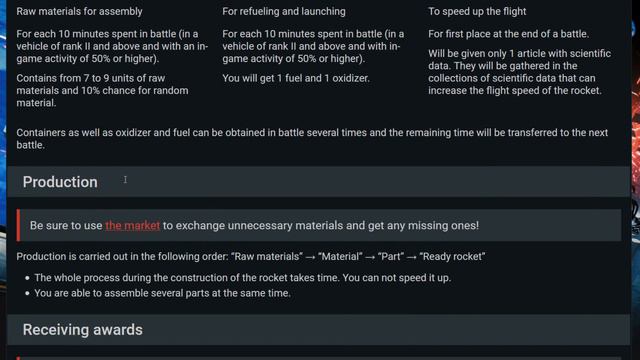Image resolution: width=640 pixels, height=360 pixels.
Task: Click the 10 minutes in battle text under refueling
Action: coord(313,46)
